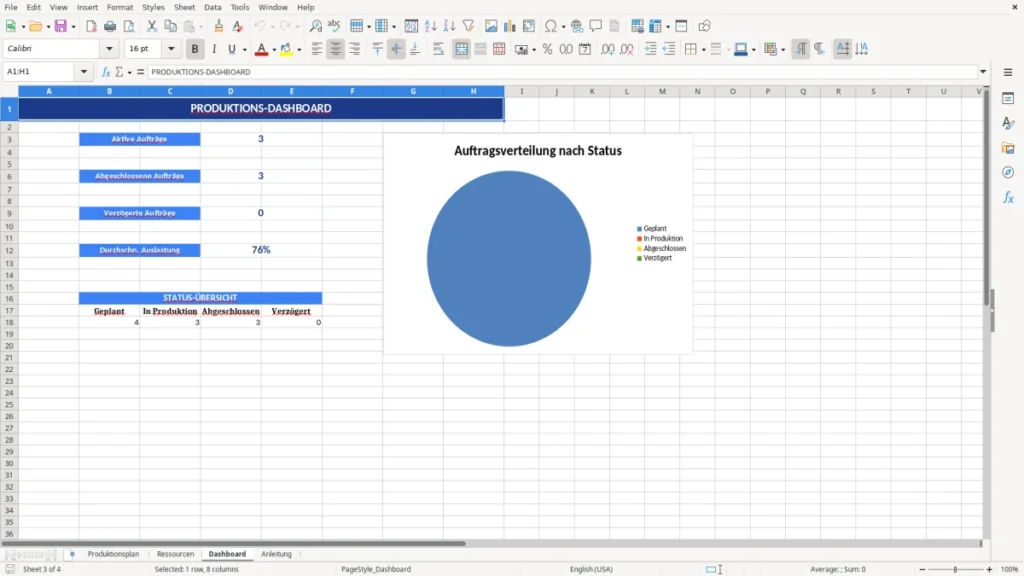Click the Insert Chart icon

[x=509, y=26]
